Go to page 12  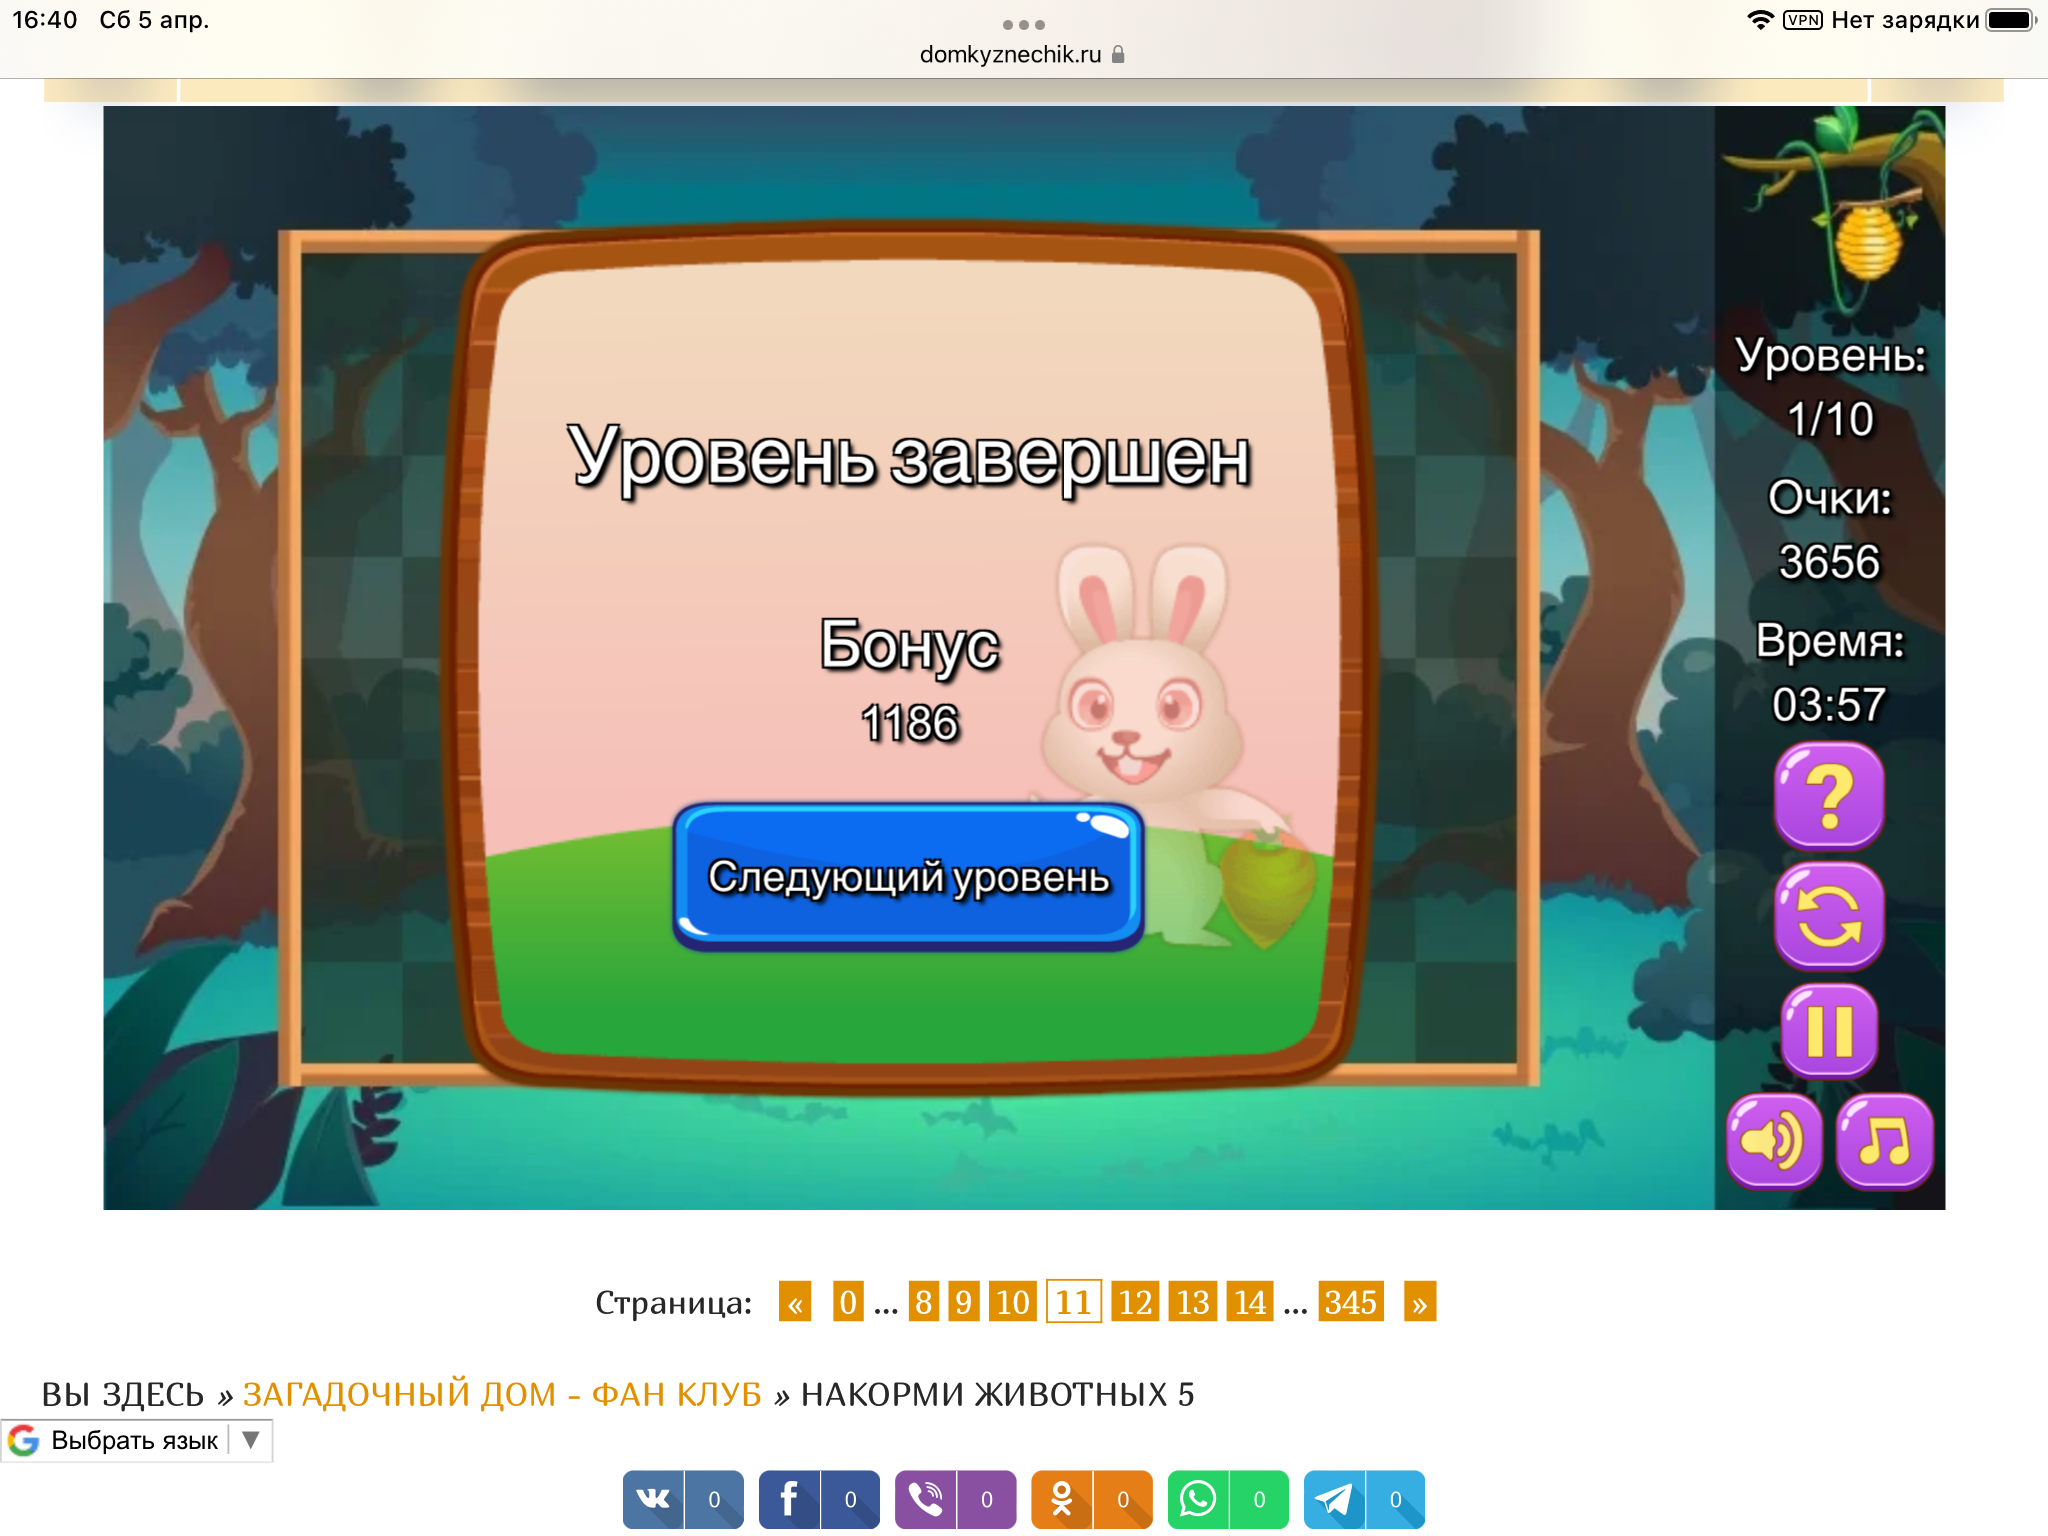1135,1302
